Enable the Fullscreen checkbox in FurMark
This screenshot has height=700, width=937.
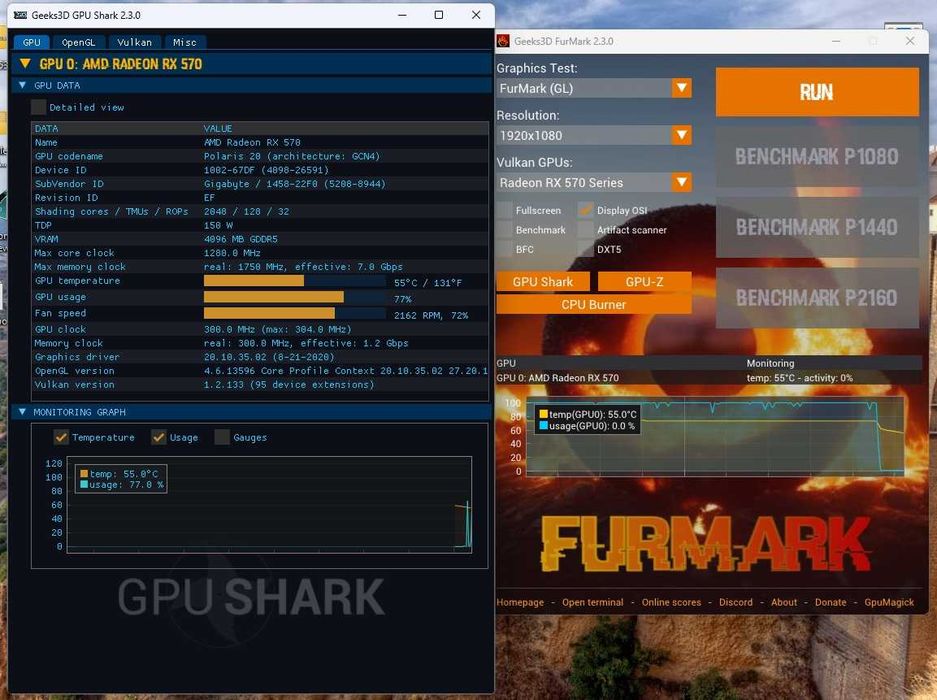click(x=505, y=210)
